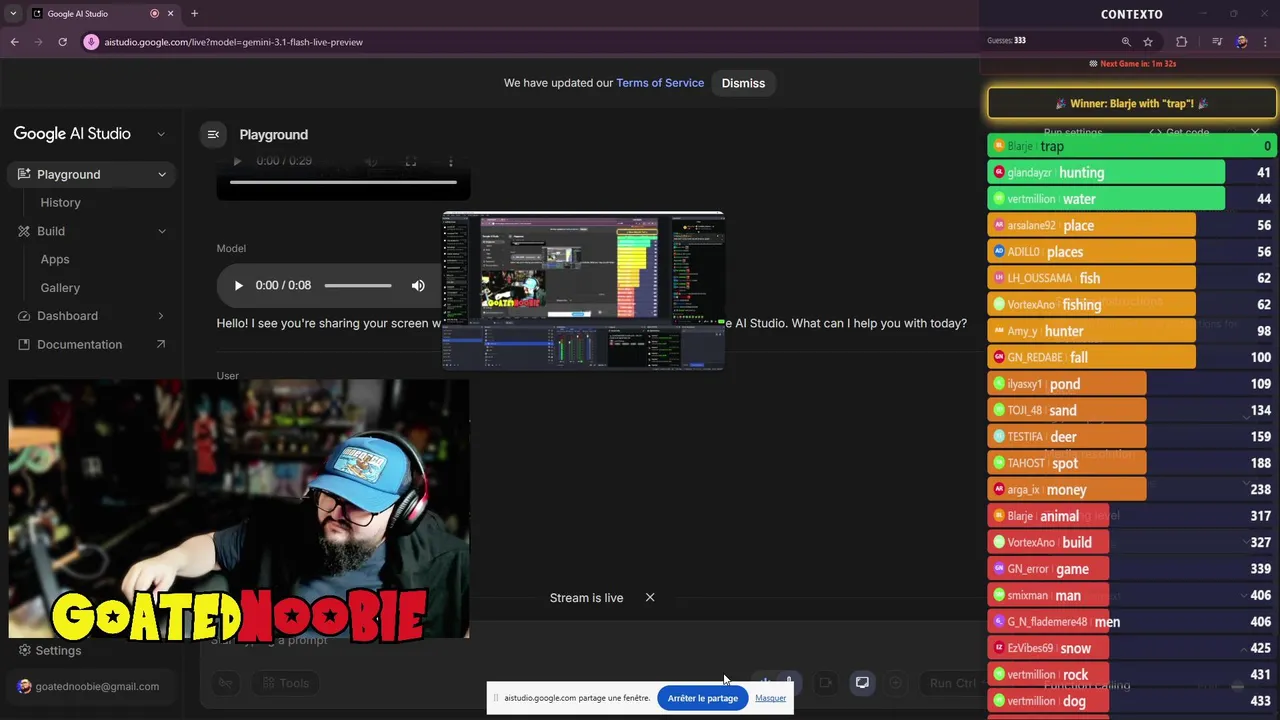The width and height of the screenshot is (1280, 720).
Task: Click the Run Ctrl button
Action: click(x=952, y=683)
